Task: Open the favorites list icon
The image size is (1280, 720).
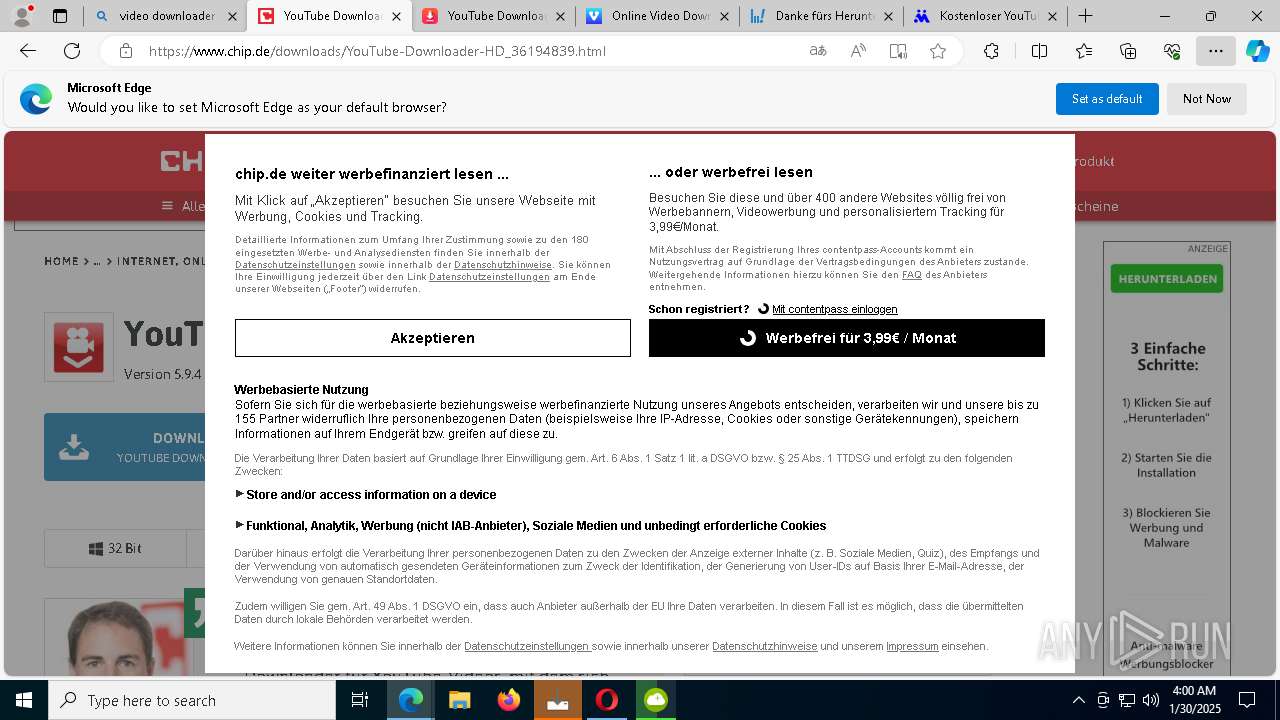Action: point(1084,51)
